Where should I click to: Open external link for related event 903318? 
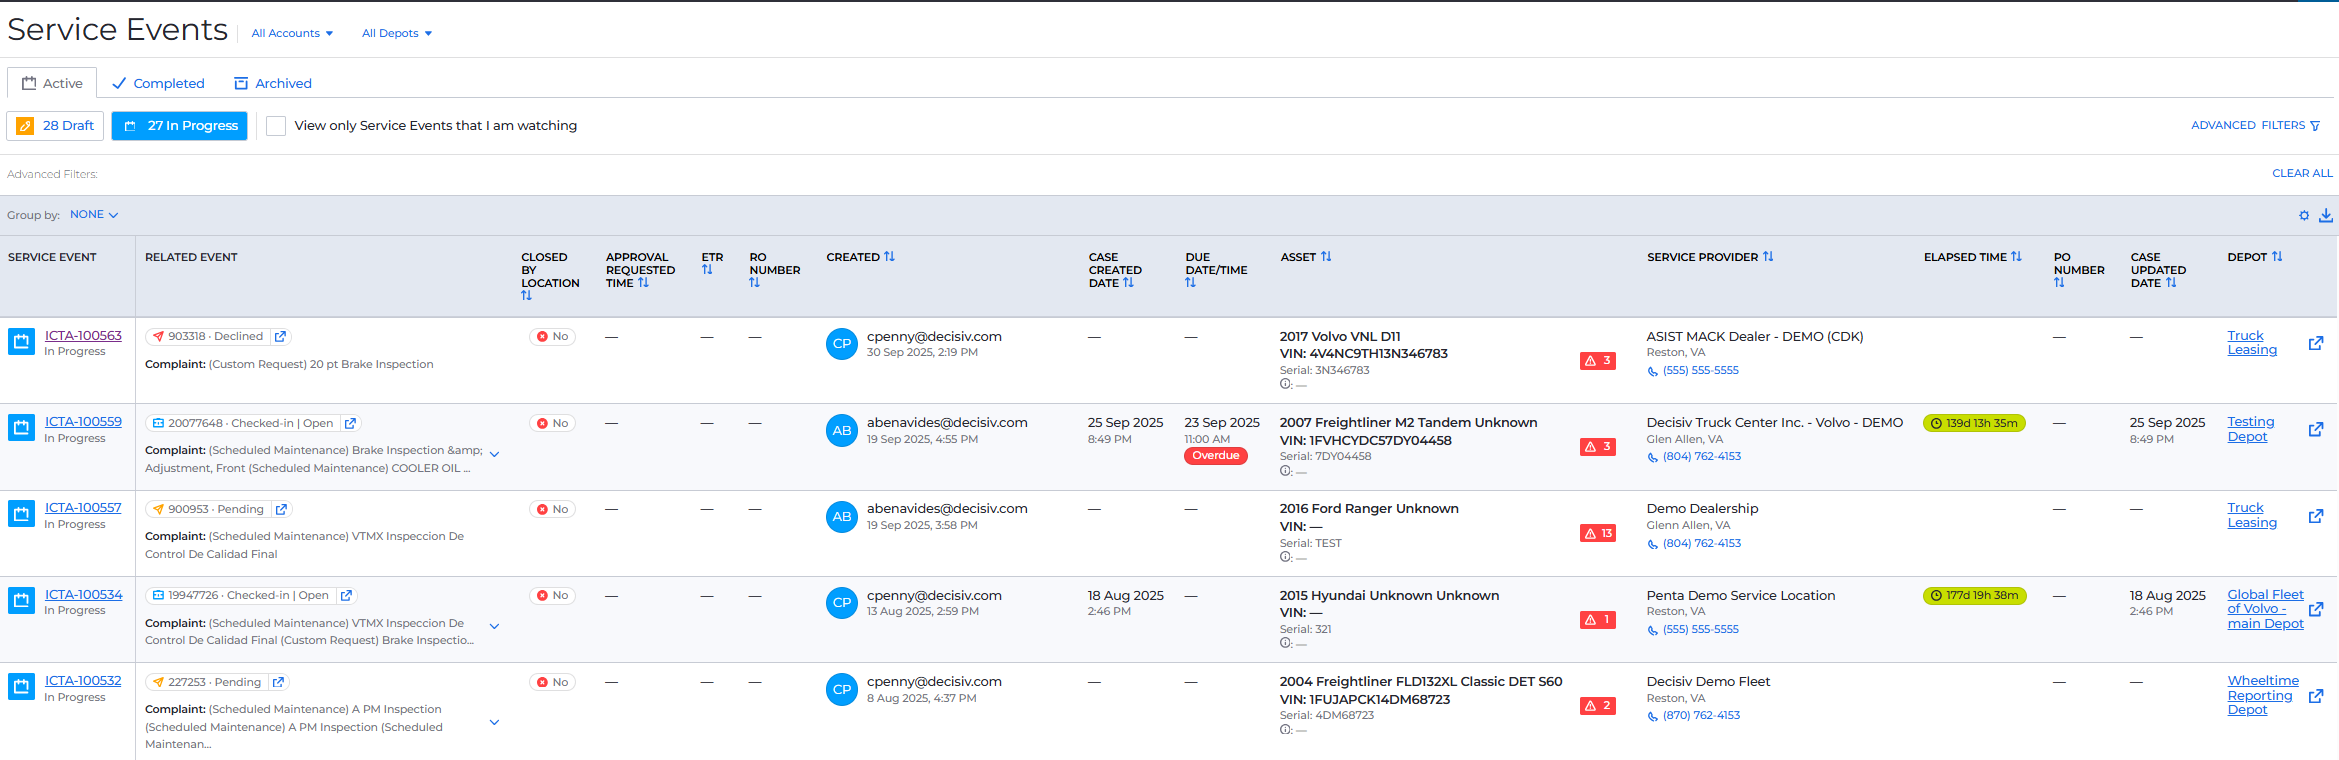tap(280, 337)
